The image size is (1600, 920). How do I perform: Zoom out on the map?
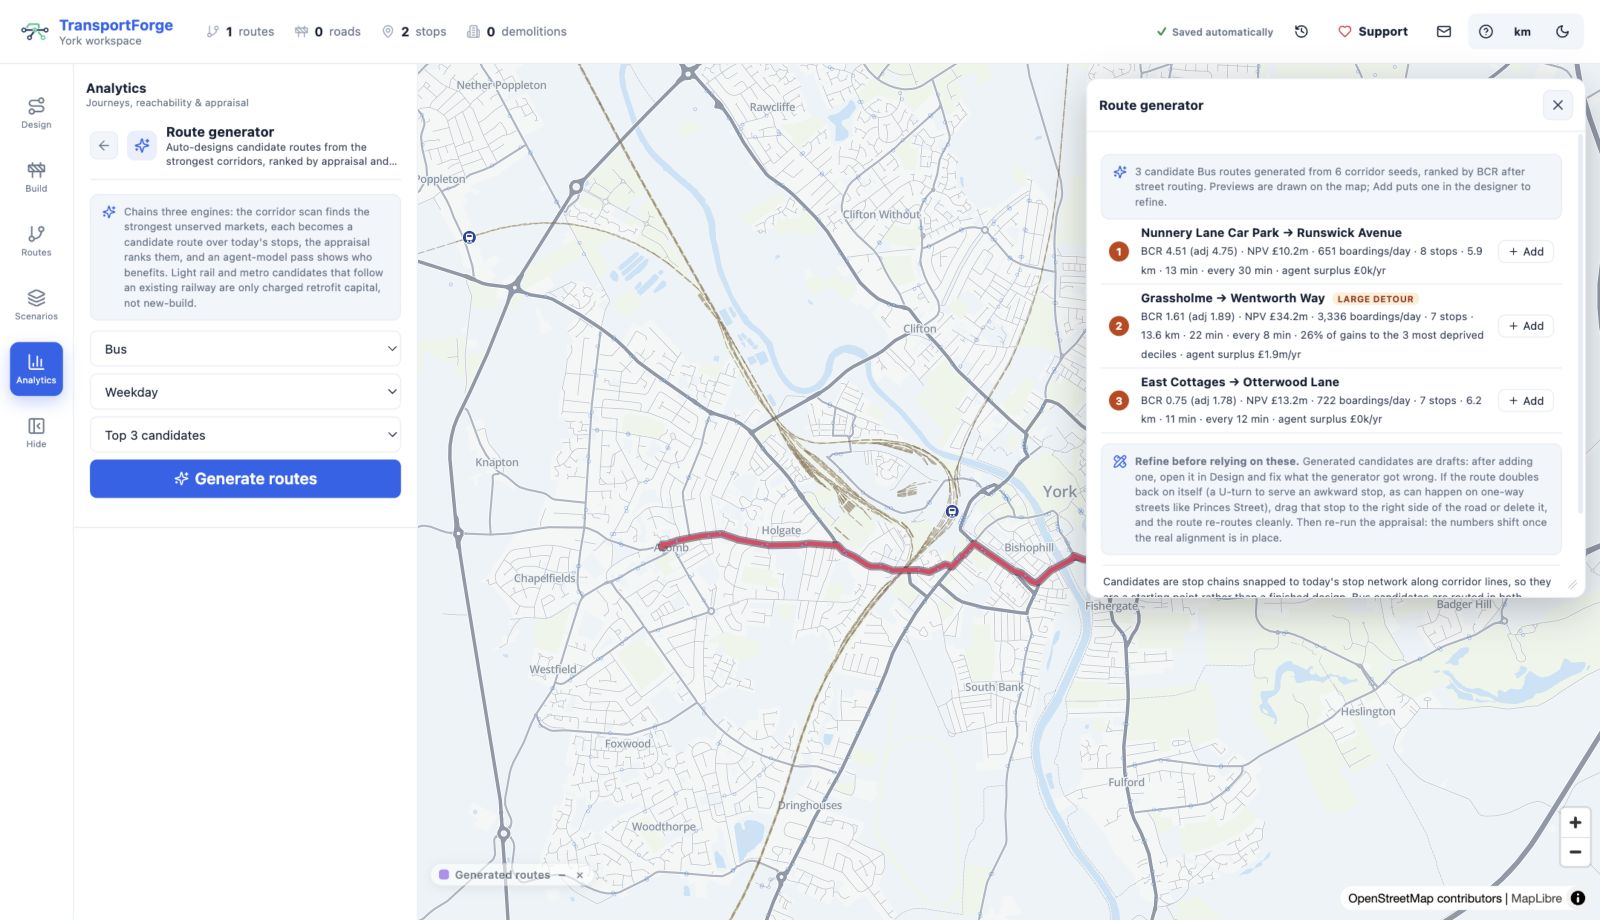point(1575,852)
